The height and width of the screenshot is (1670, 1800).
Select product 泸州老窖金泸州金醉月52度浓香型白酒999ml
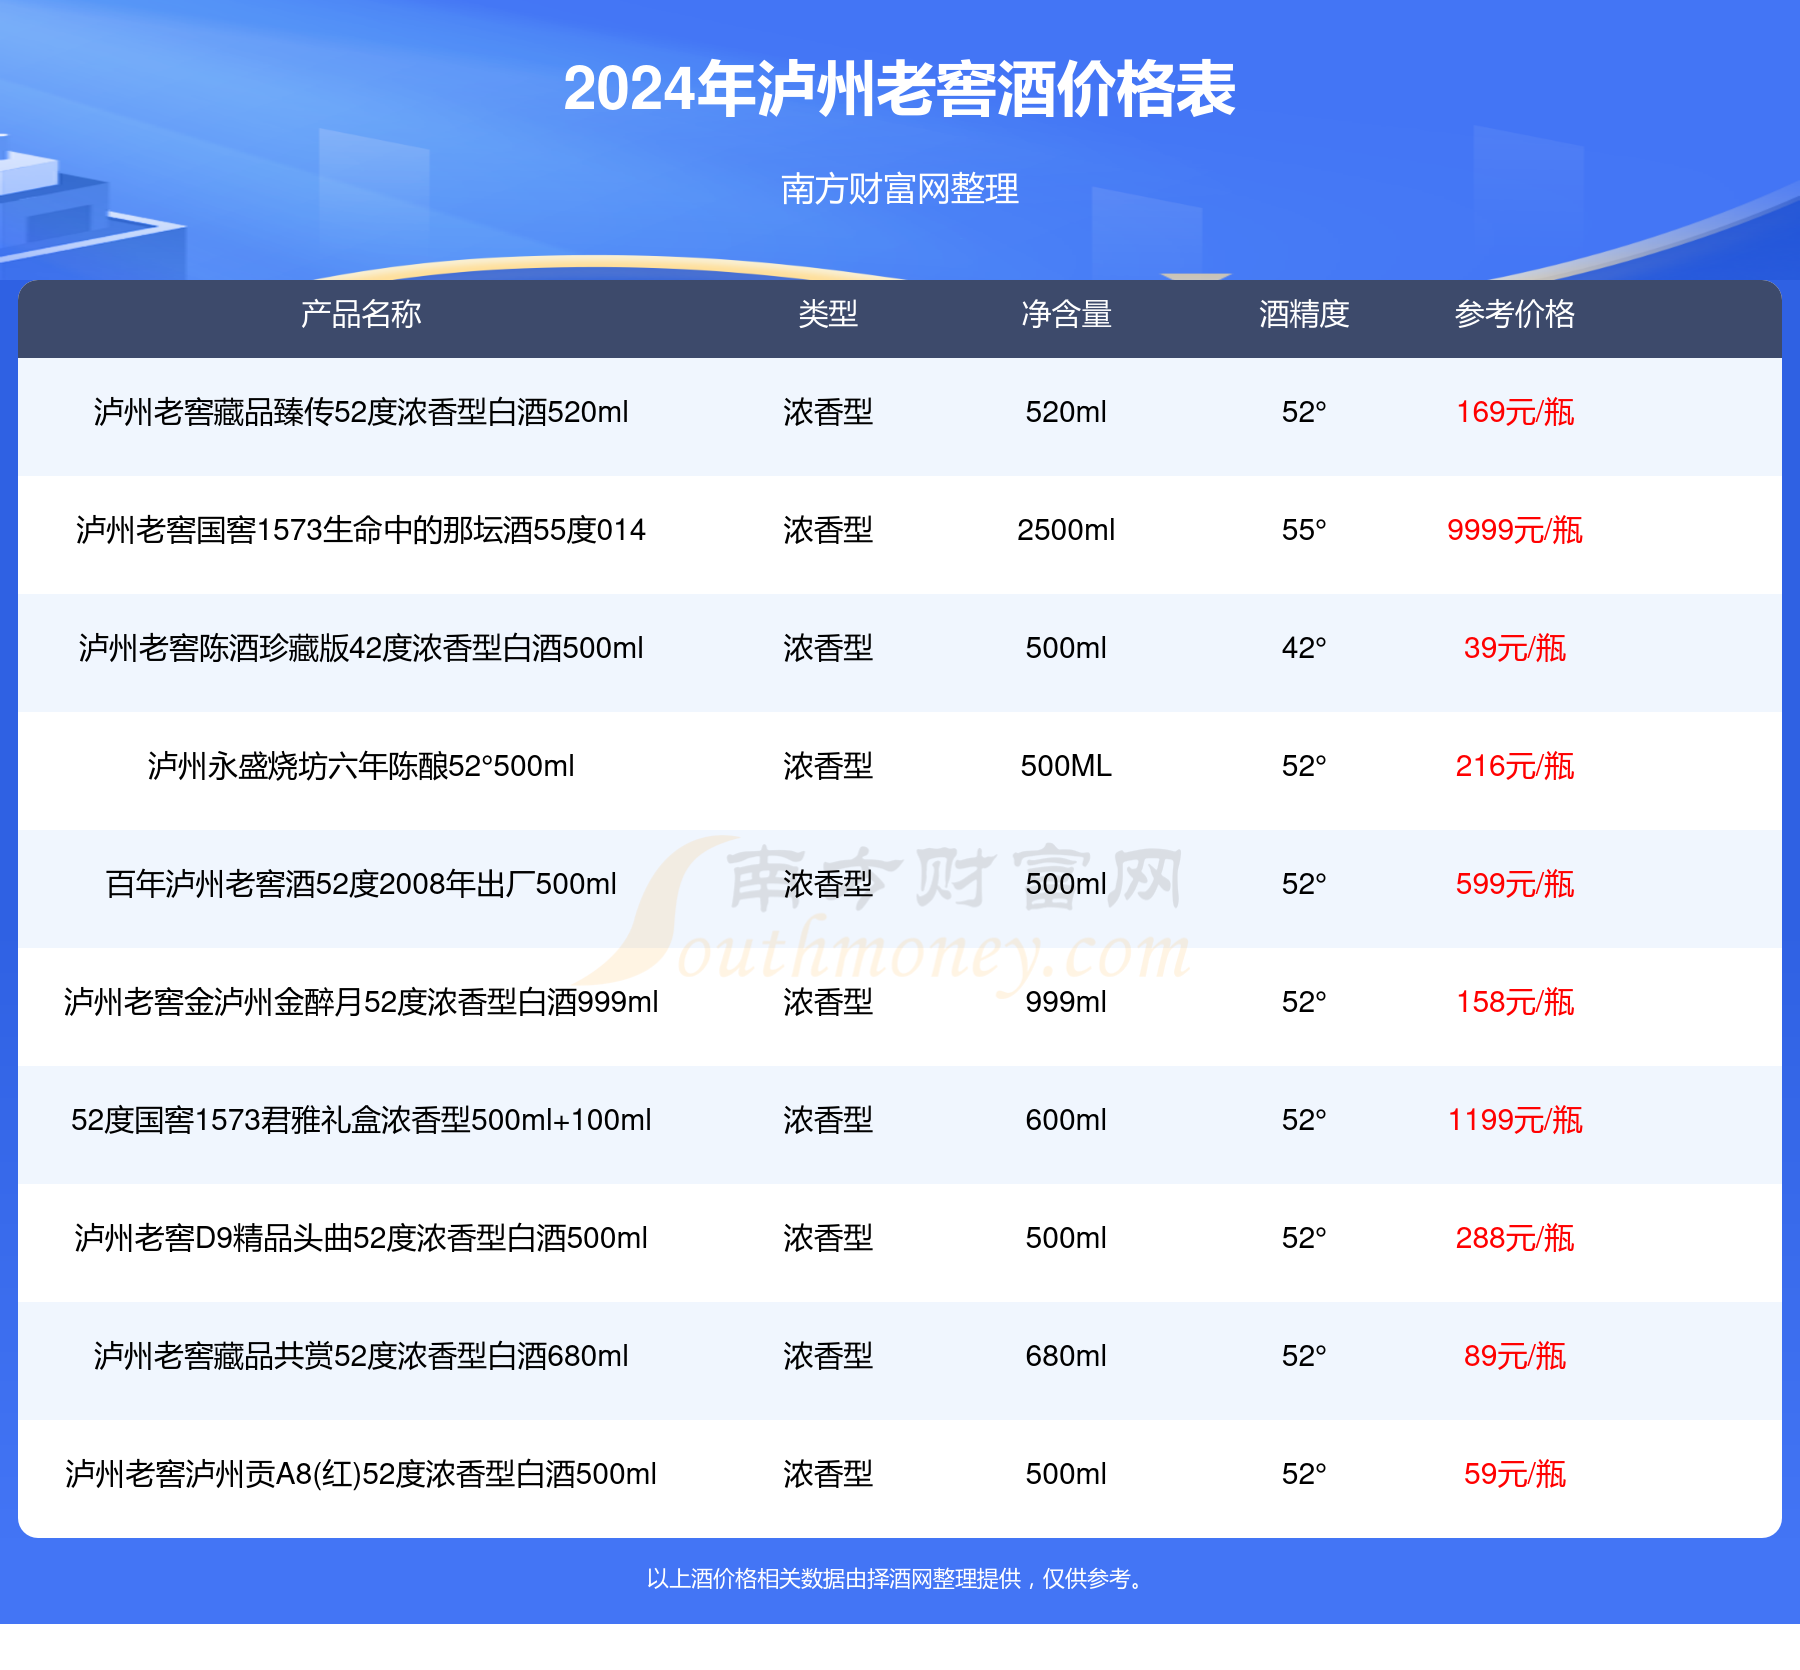click(361, 1002)
